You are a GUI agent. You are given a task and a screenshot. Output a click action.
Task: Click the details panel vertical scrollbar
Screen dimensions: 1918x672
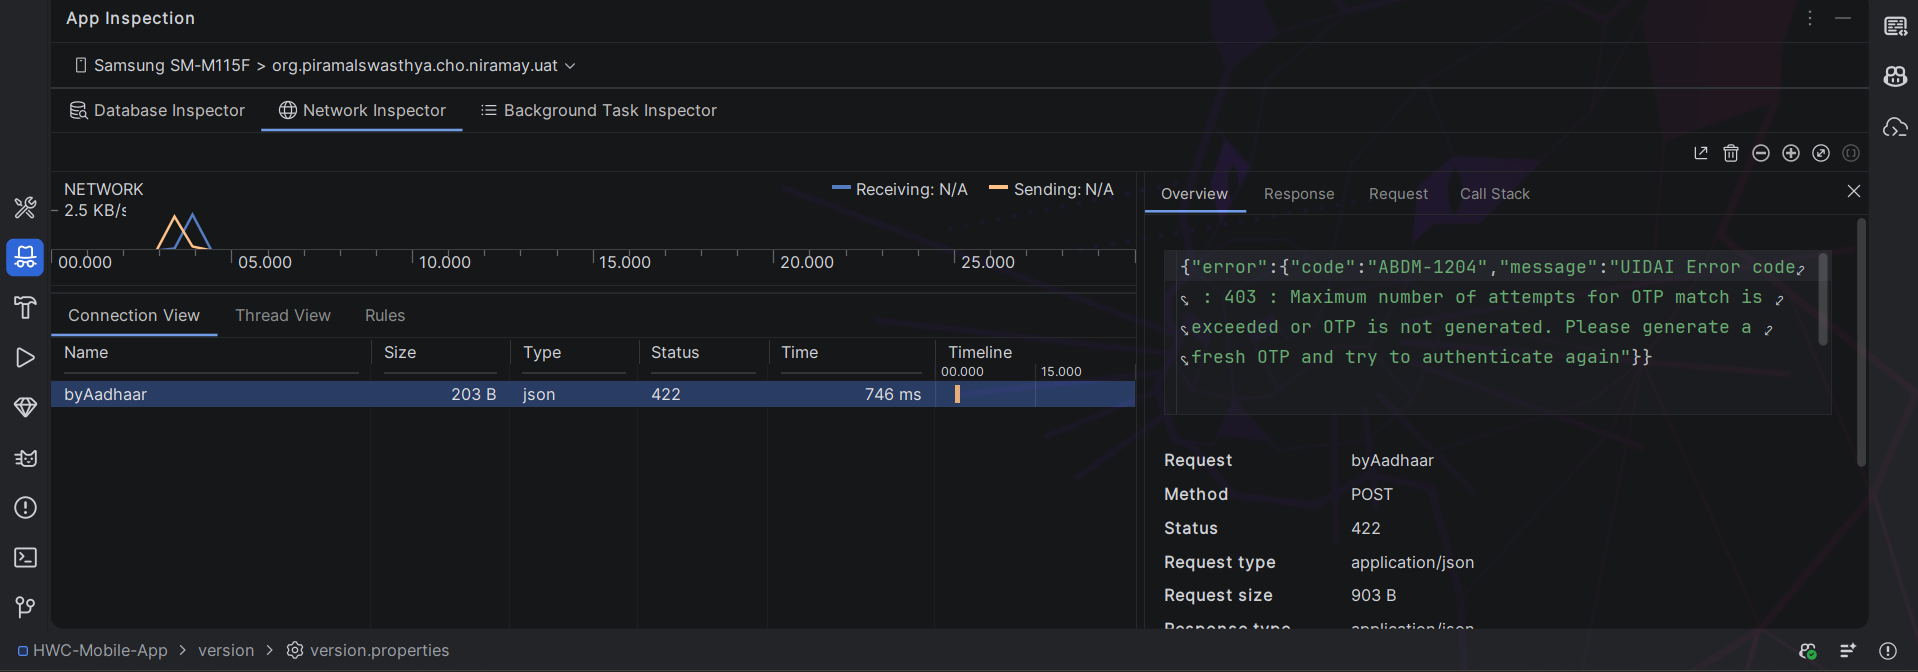(x=1861, y=343)
